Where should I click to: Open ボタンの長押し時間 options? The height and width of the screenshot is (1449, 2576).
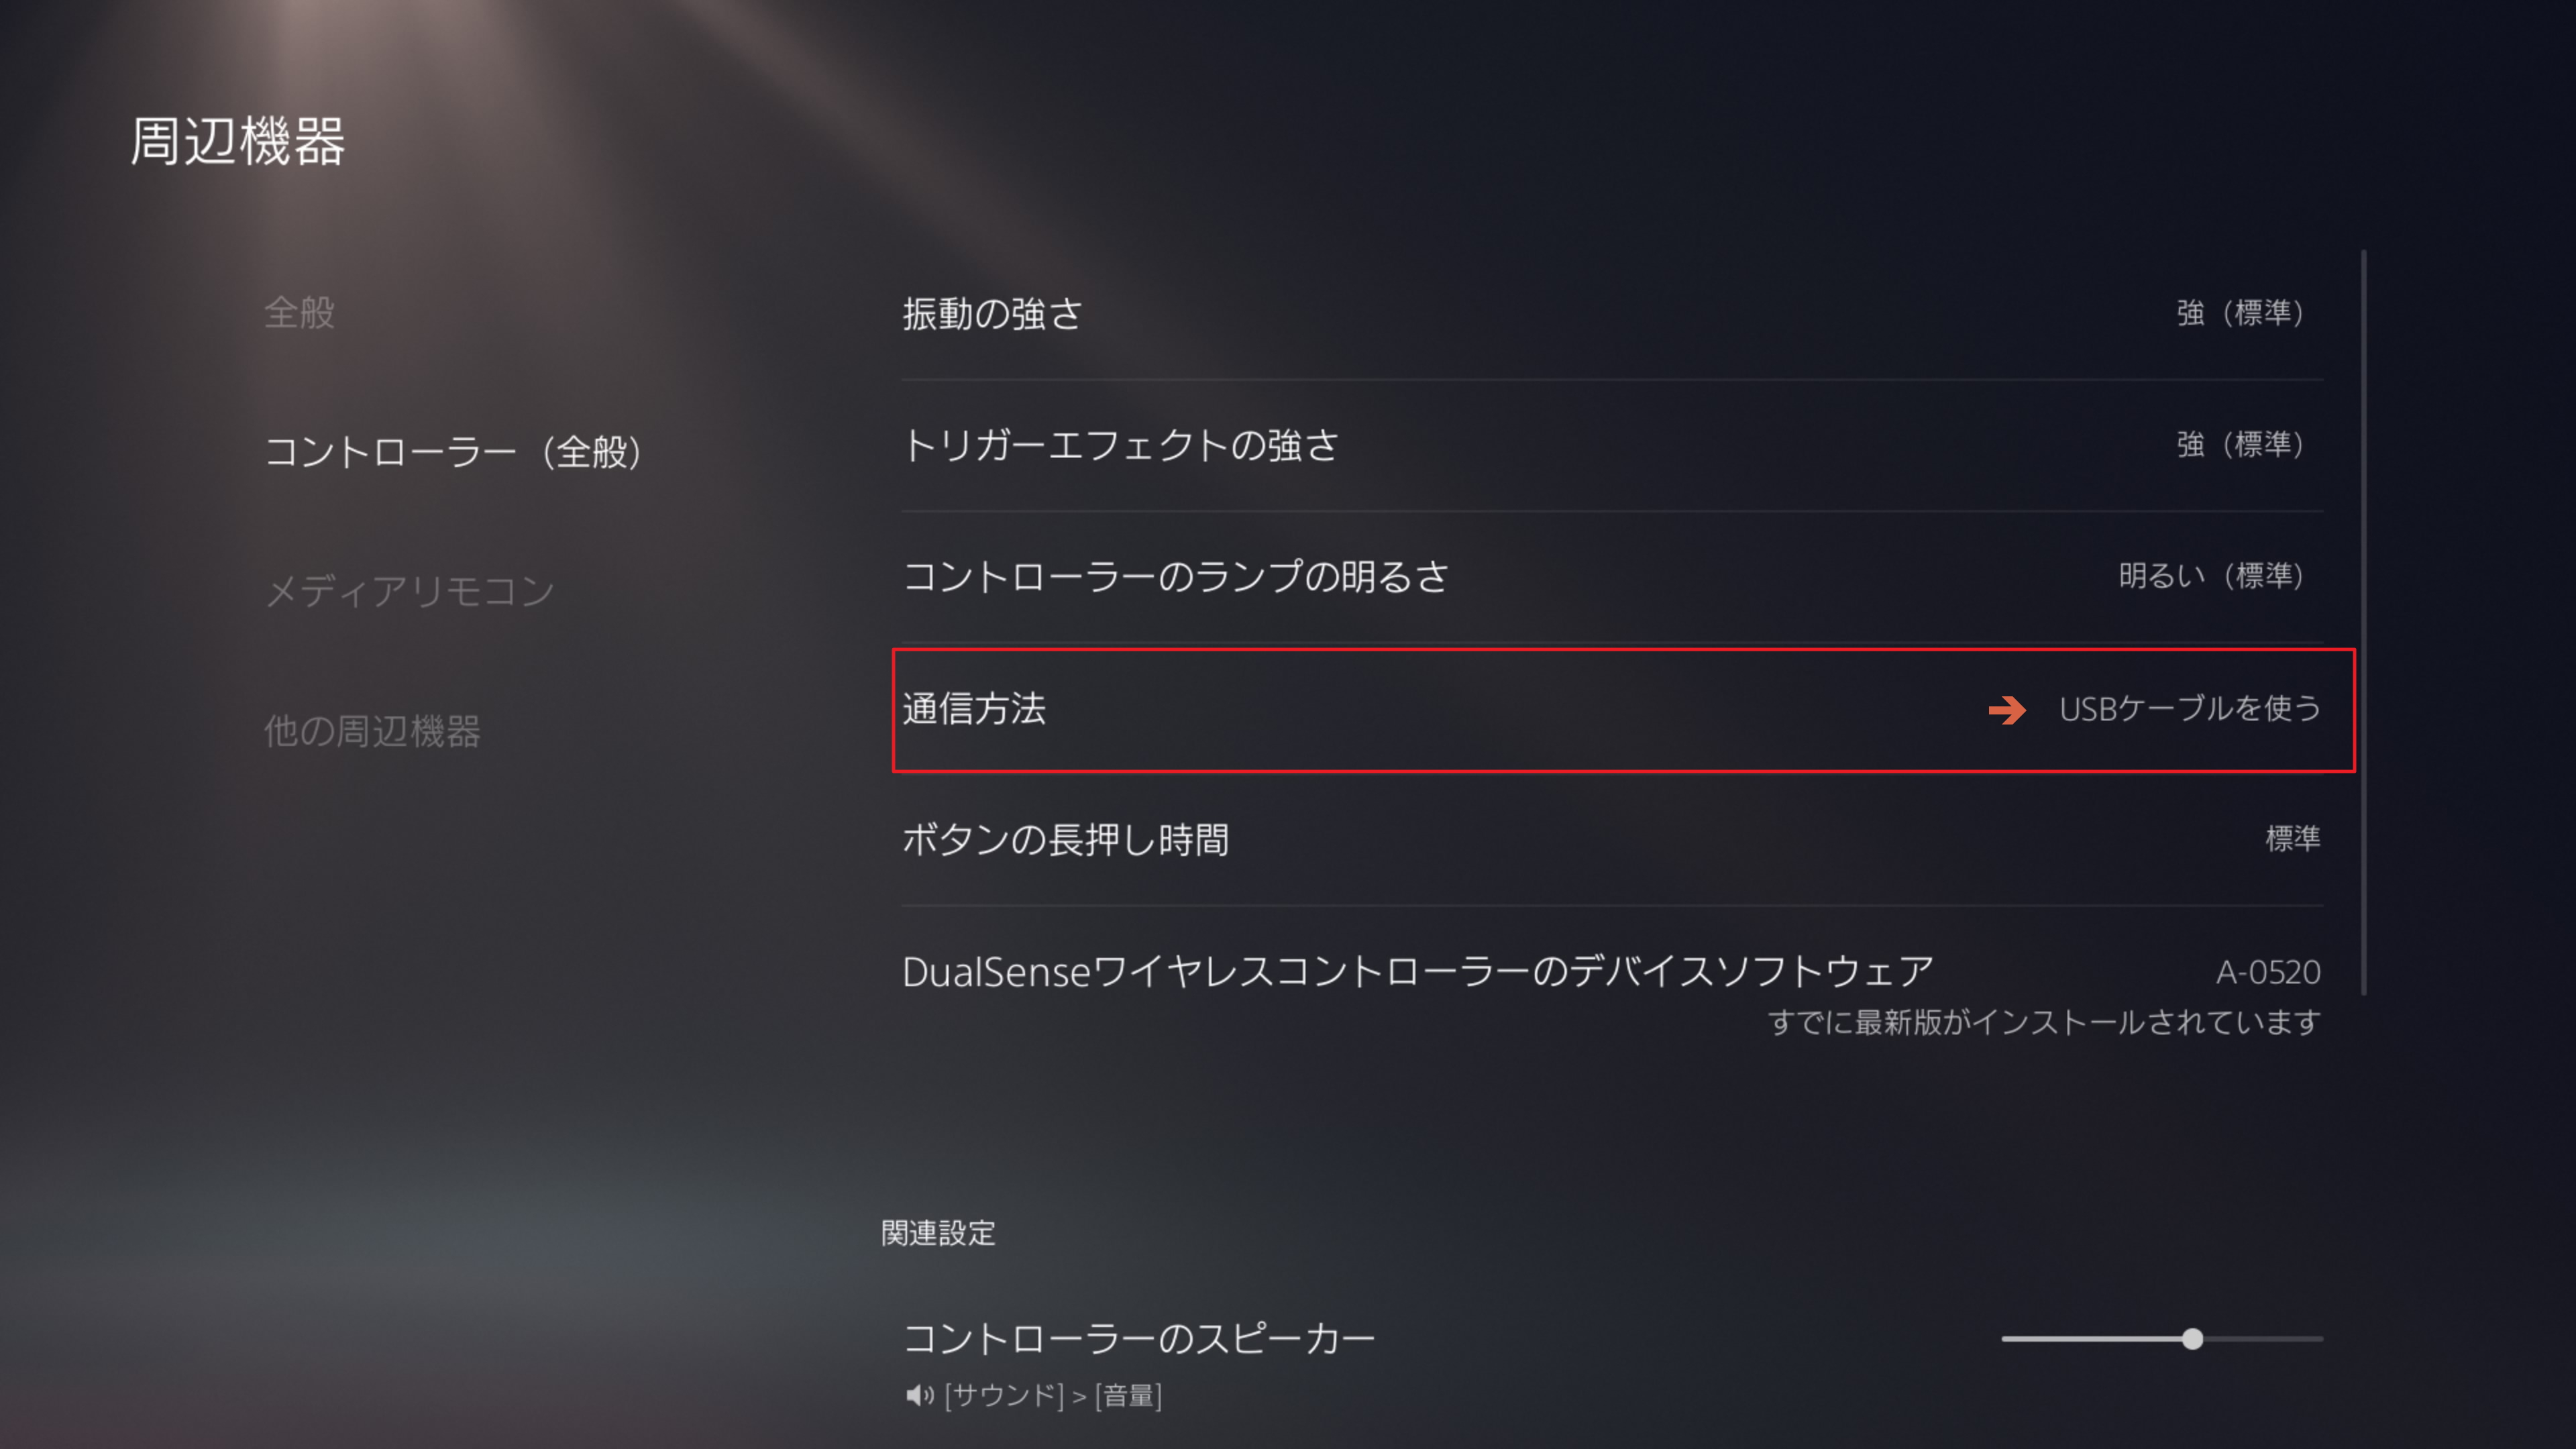[x=1065, y=840]
